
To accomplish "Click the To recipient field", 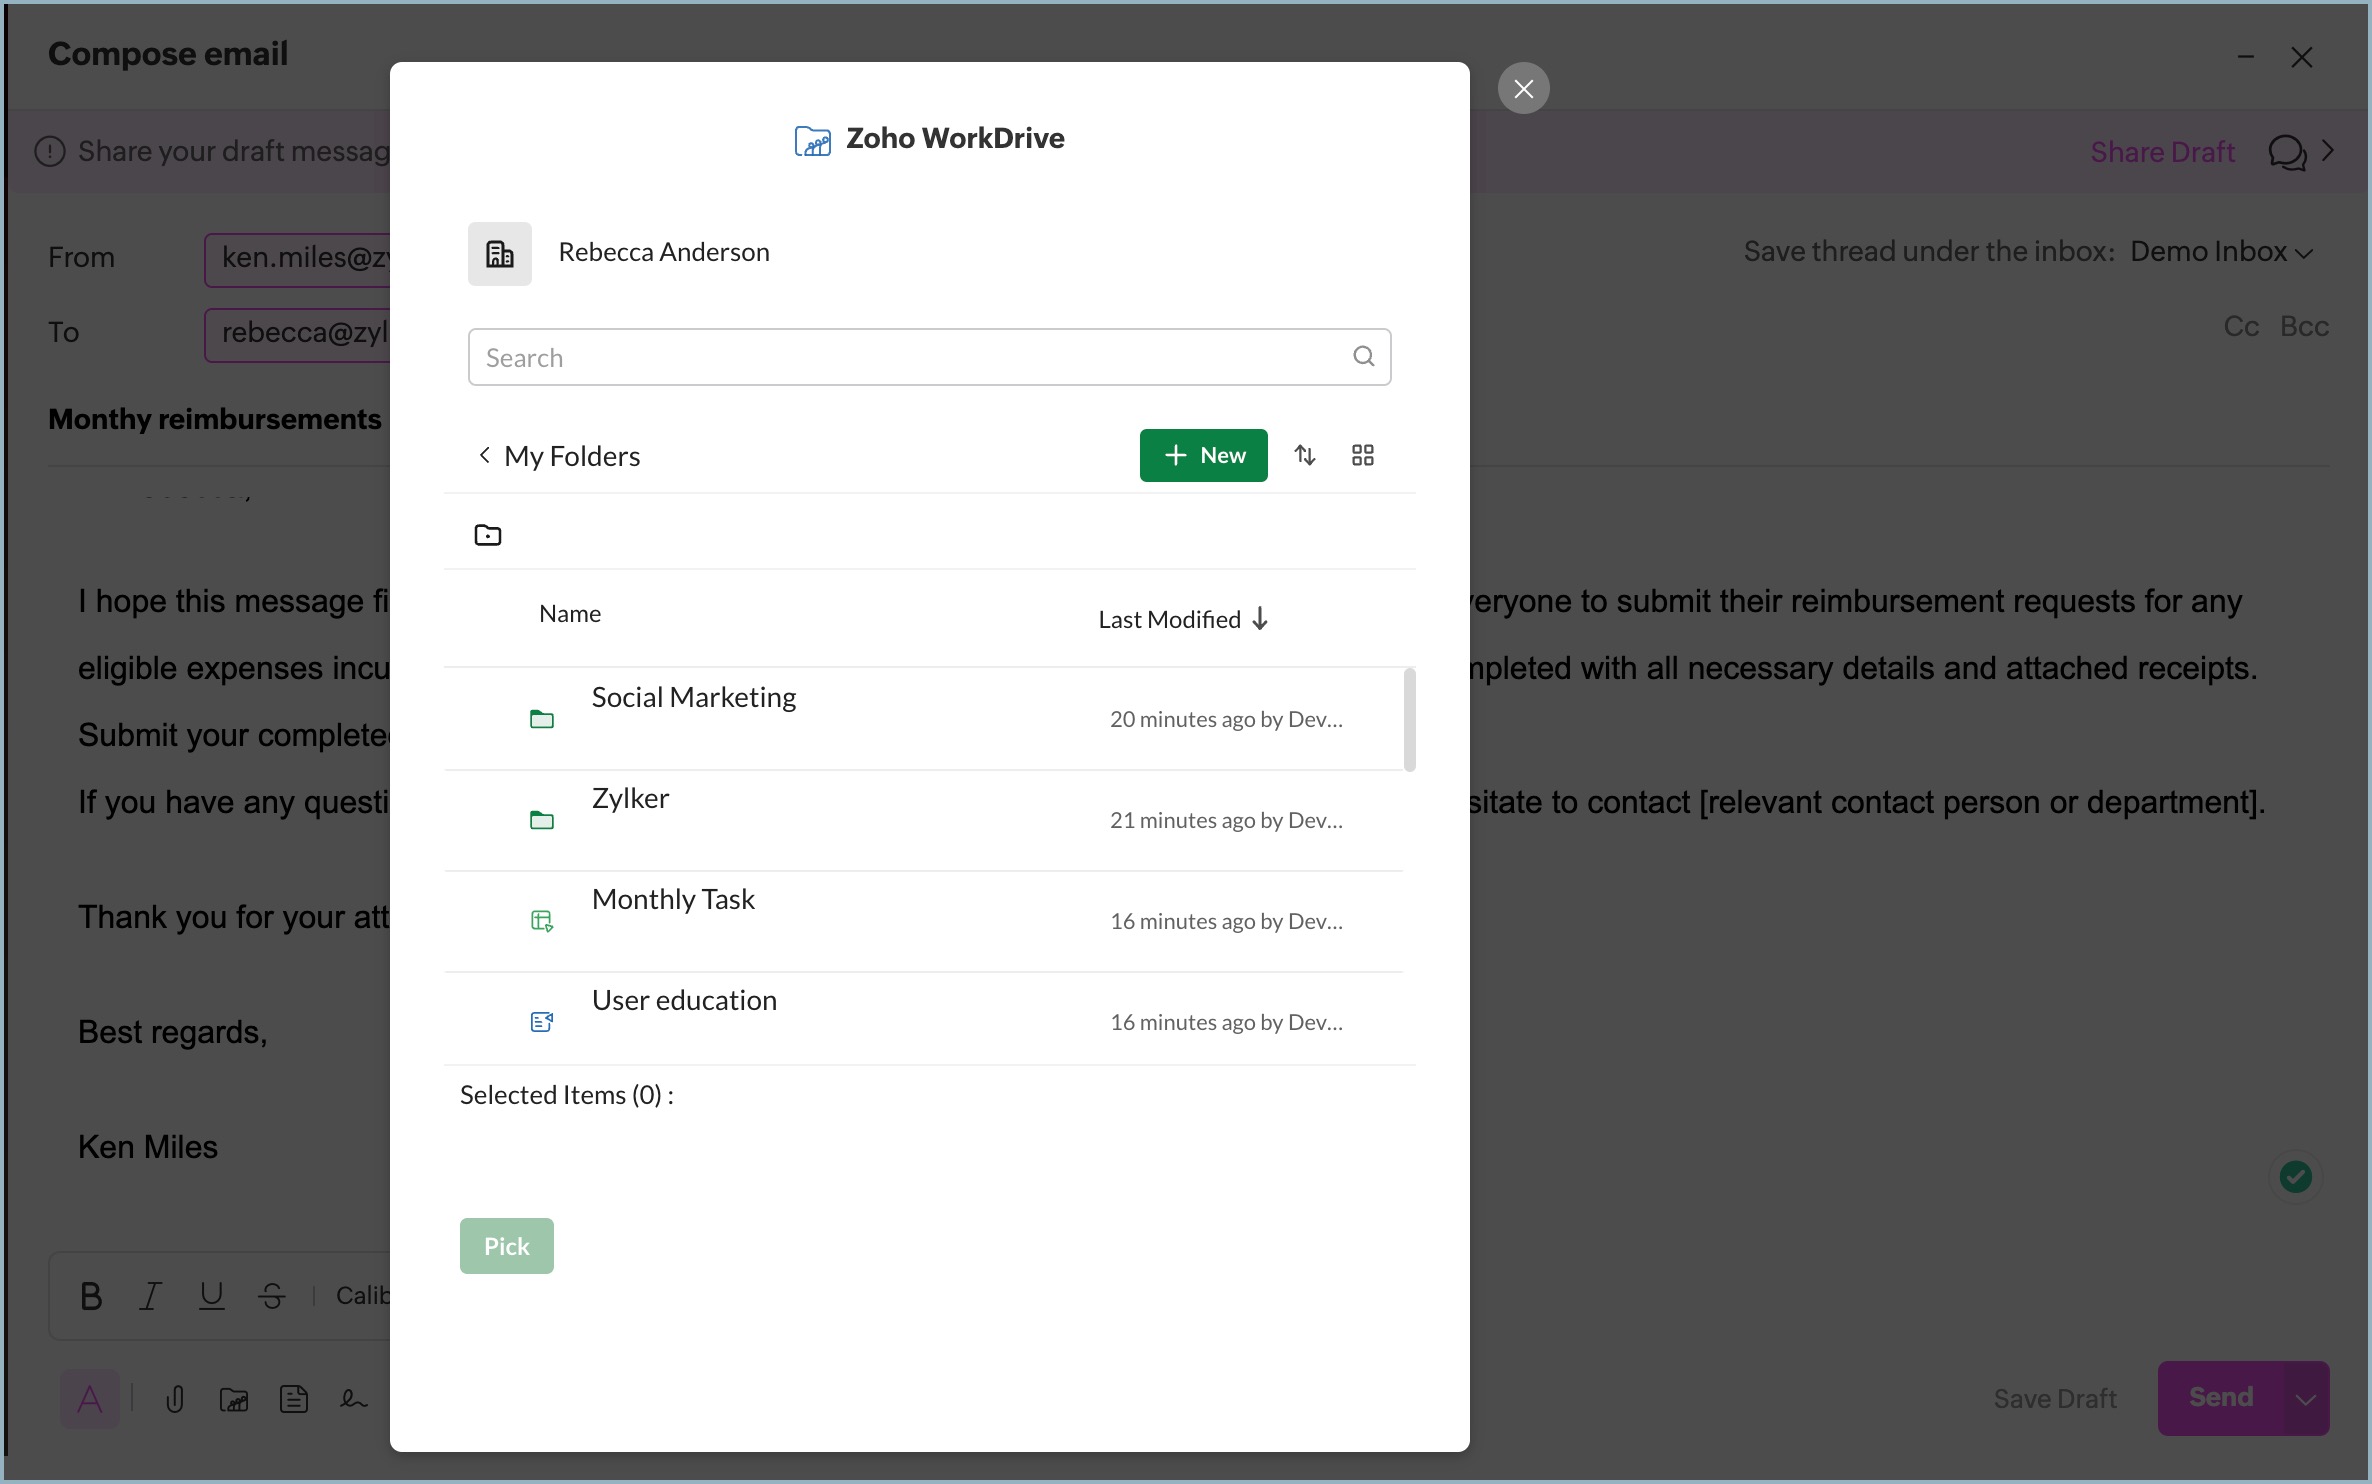I will point(298,334).
